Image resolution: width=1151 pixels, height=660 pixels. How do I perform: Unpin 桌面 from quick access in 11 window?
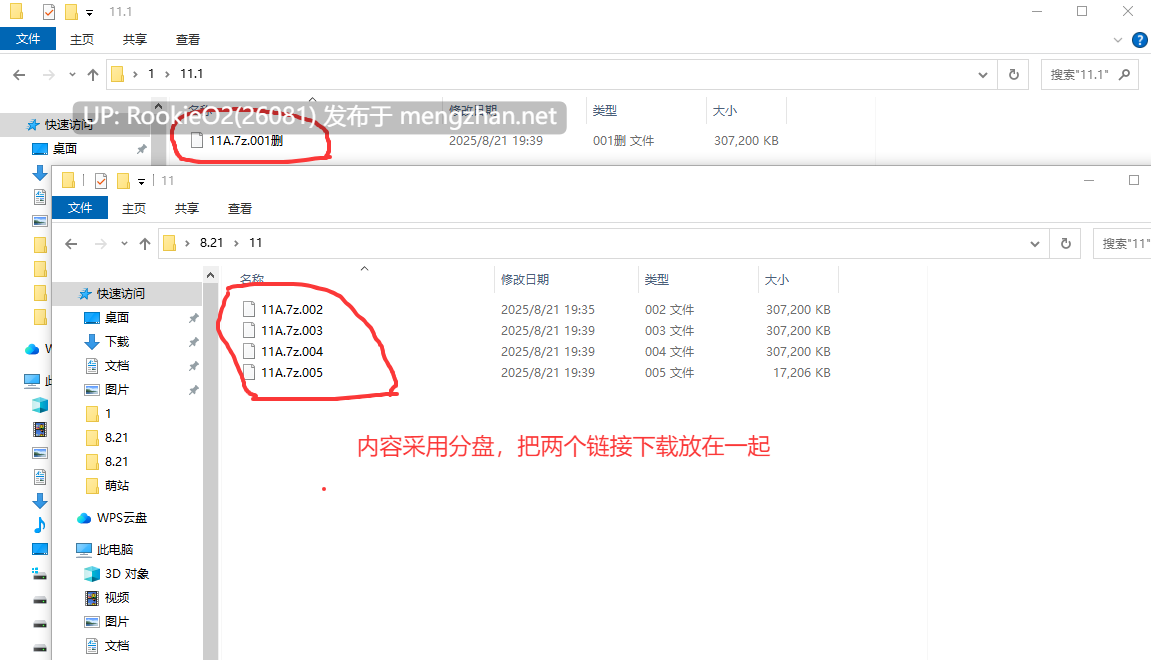pos(193,318)
